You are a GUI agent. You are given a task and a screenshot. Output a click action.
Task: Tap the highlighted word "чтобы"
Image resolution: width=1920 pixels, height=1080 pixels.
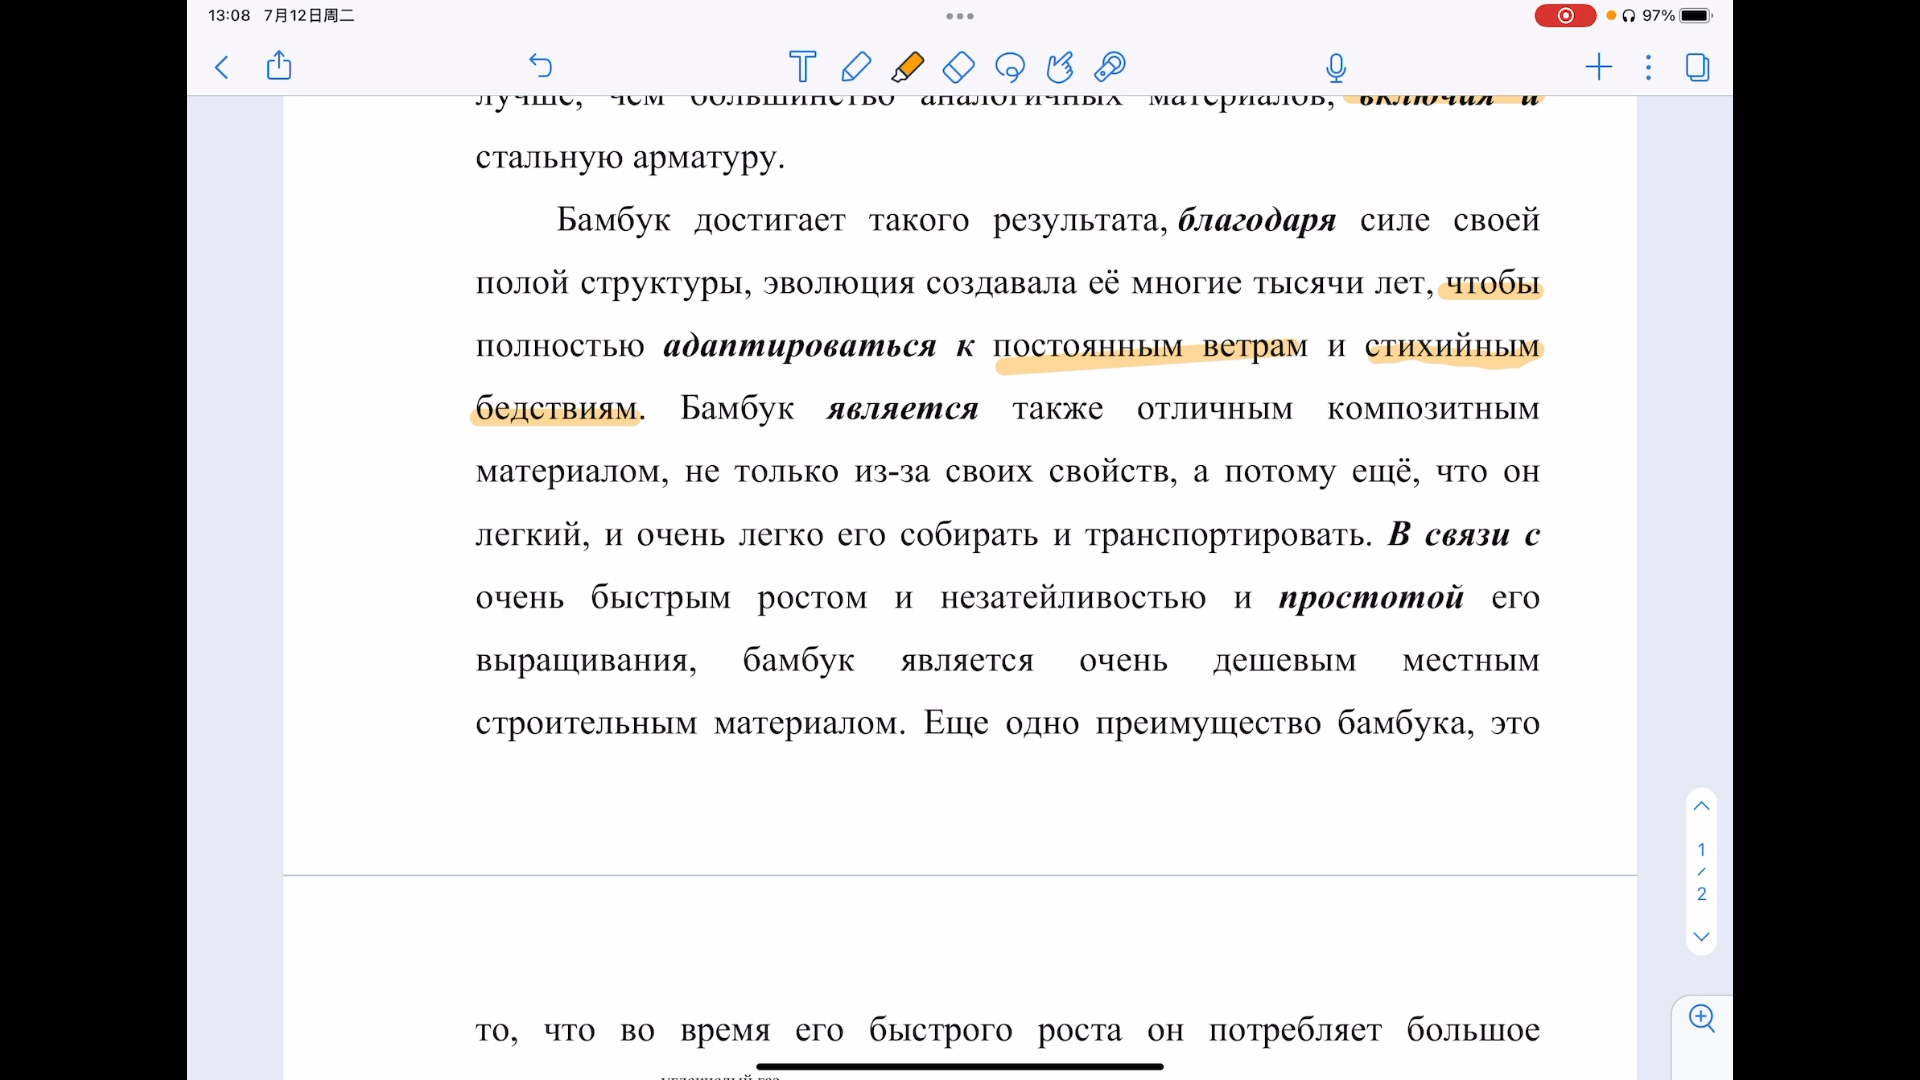point(1493,283)
